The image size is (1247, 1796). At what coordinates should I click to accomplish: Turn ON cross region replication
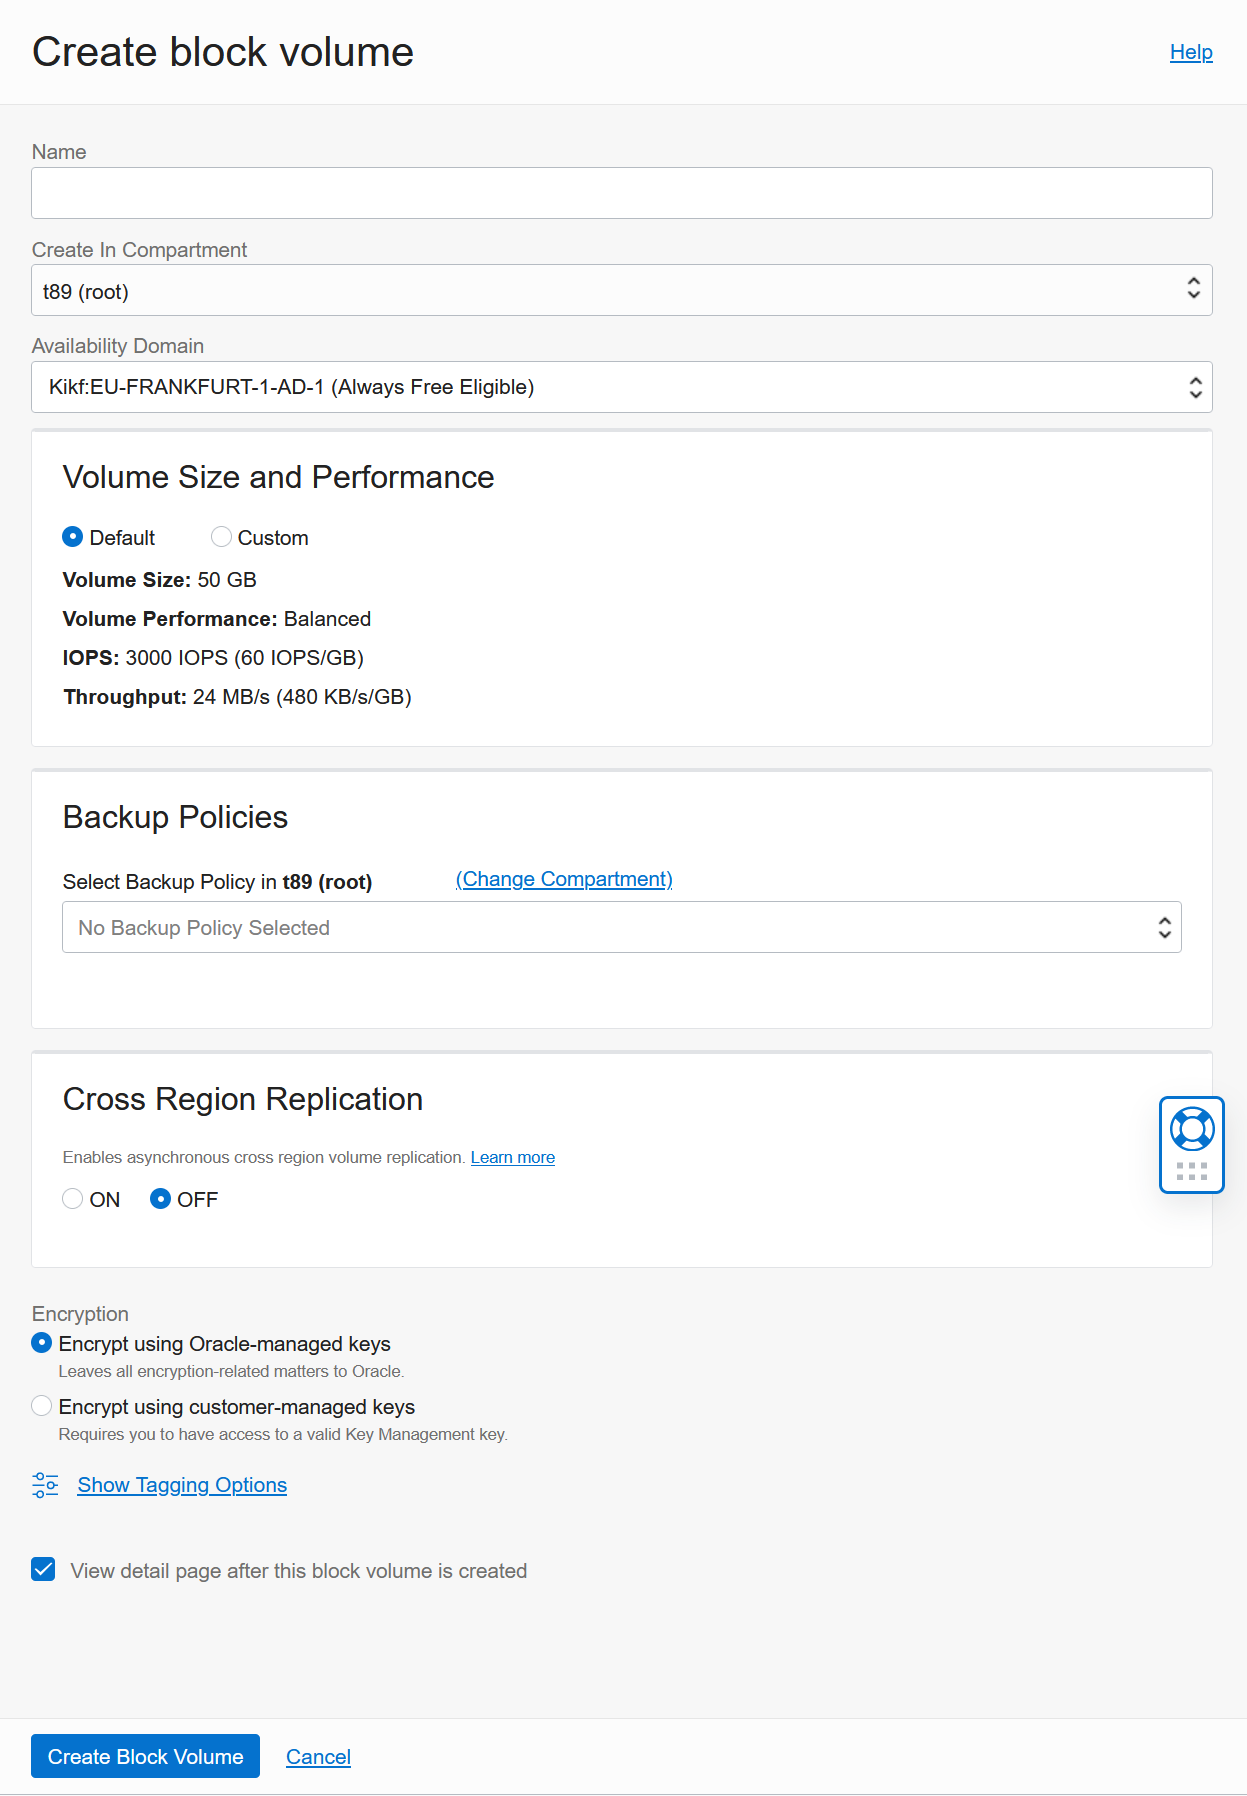click(73, 1199)
